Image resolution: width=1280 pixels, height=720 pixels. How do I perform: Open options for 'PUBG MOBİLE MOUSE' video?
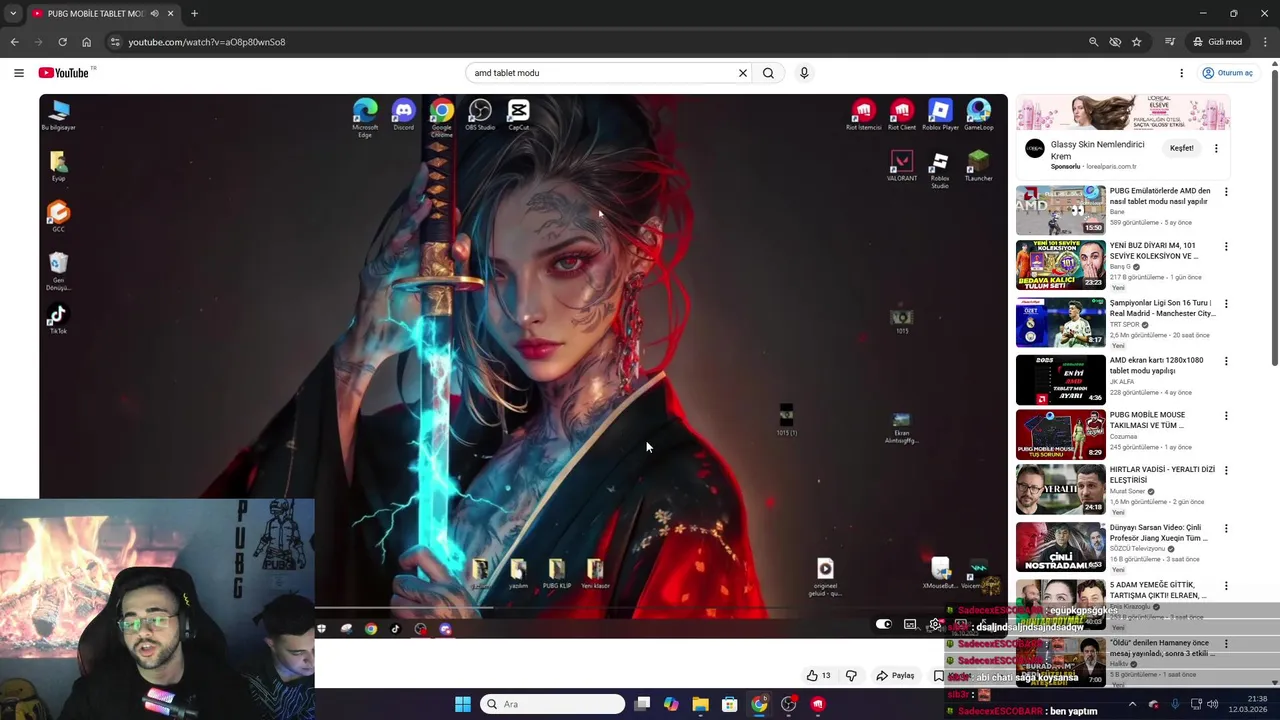[1226, 416]
